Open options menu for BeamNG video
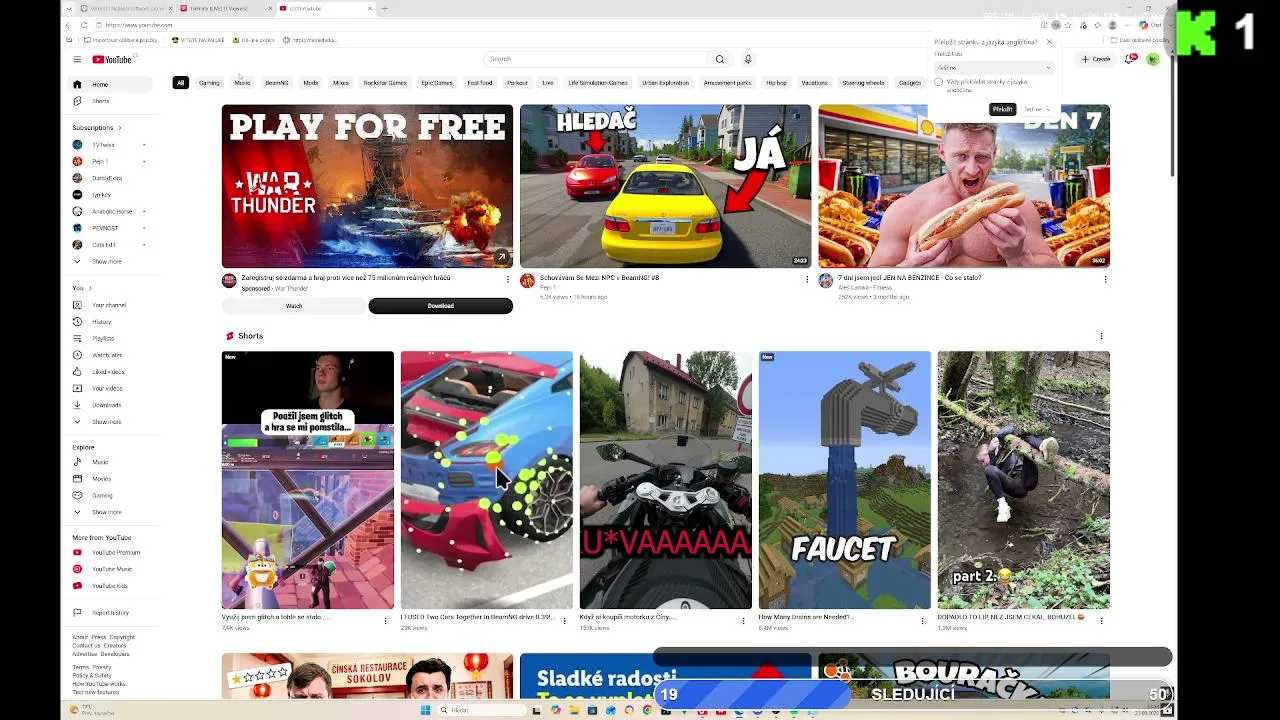The image size is (1280, 720). tap(807, 279)
